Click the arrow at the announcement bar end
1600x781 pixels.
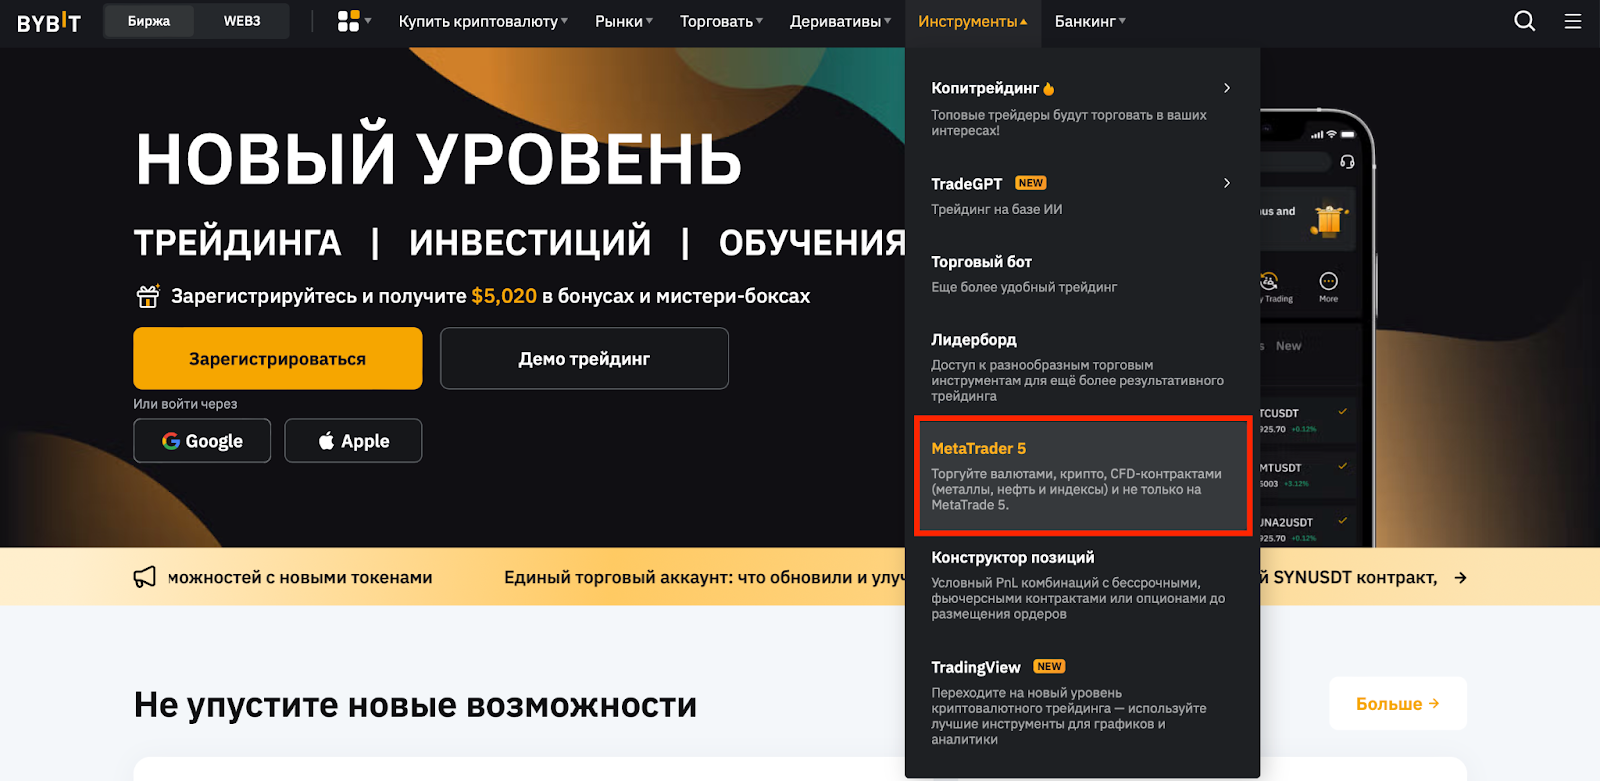[x=1460, y=578]
